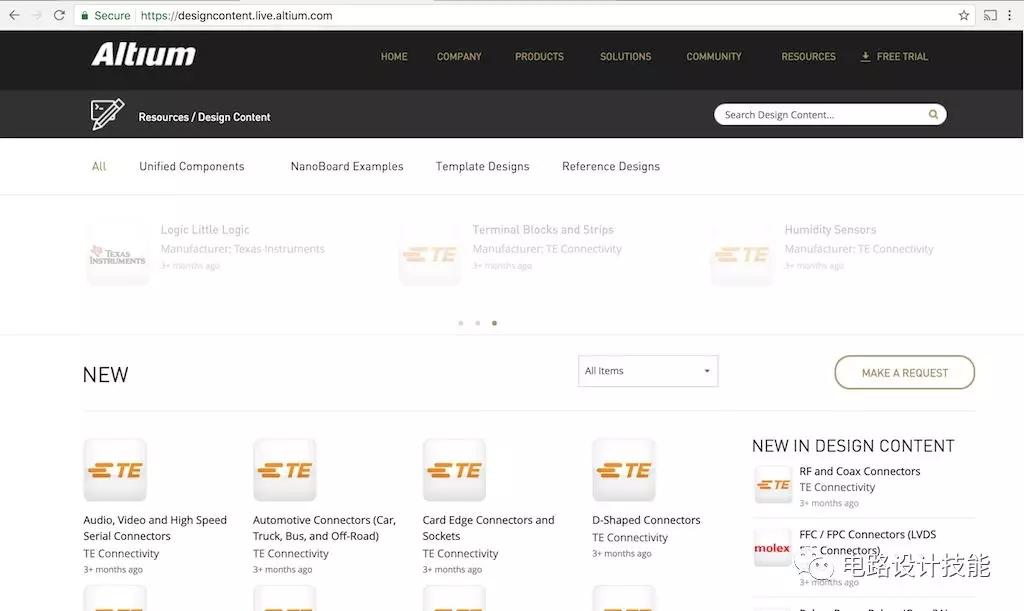Open FFC / FPC Connectors link
Image resolution: width=1024 pixels, height=611 pixels.
(867, 542)
